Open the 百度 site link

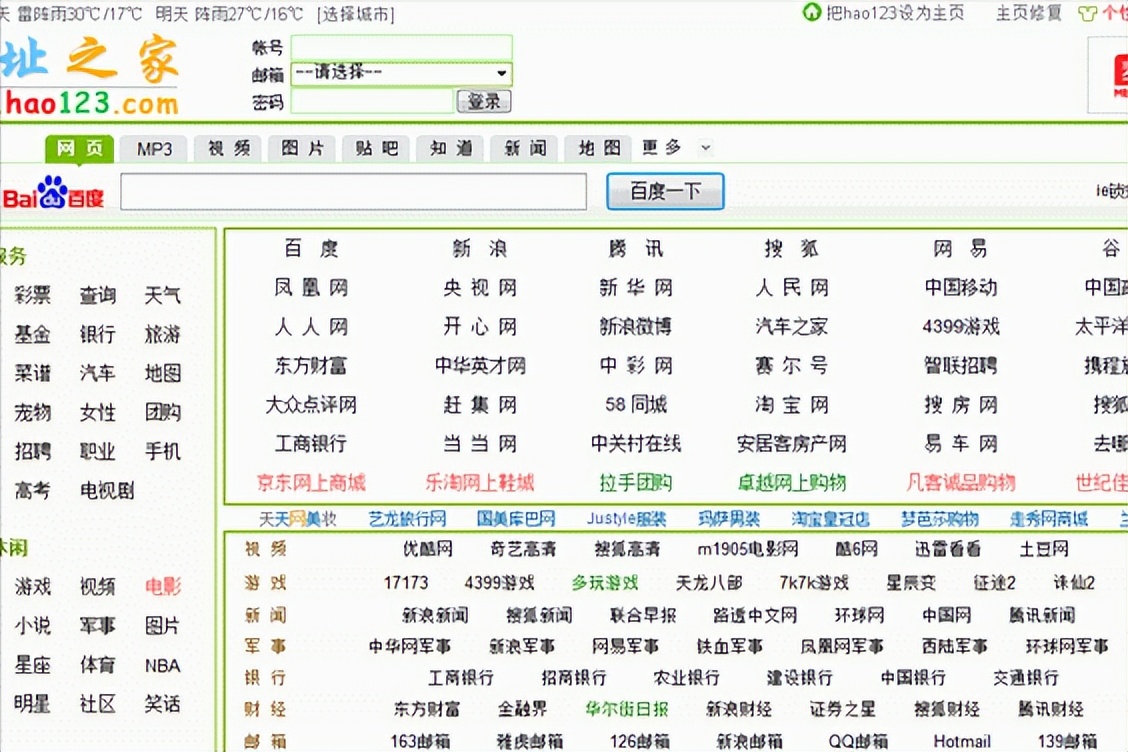point(311,248)
